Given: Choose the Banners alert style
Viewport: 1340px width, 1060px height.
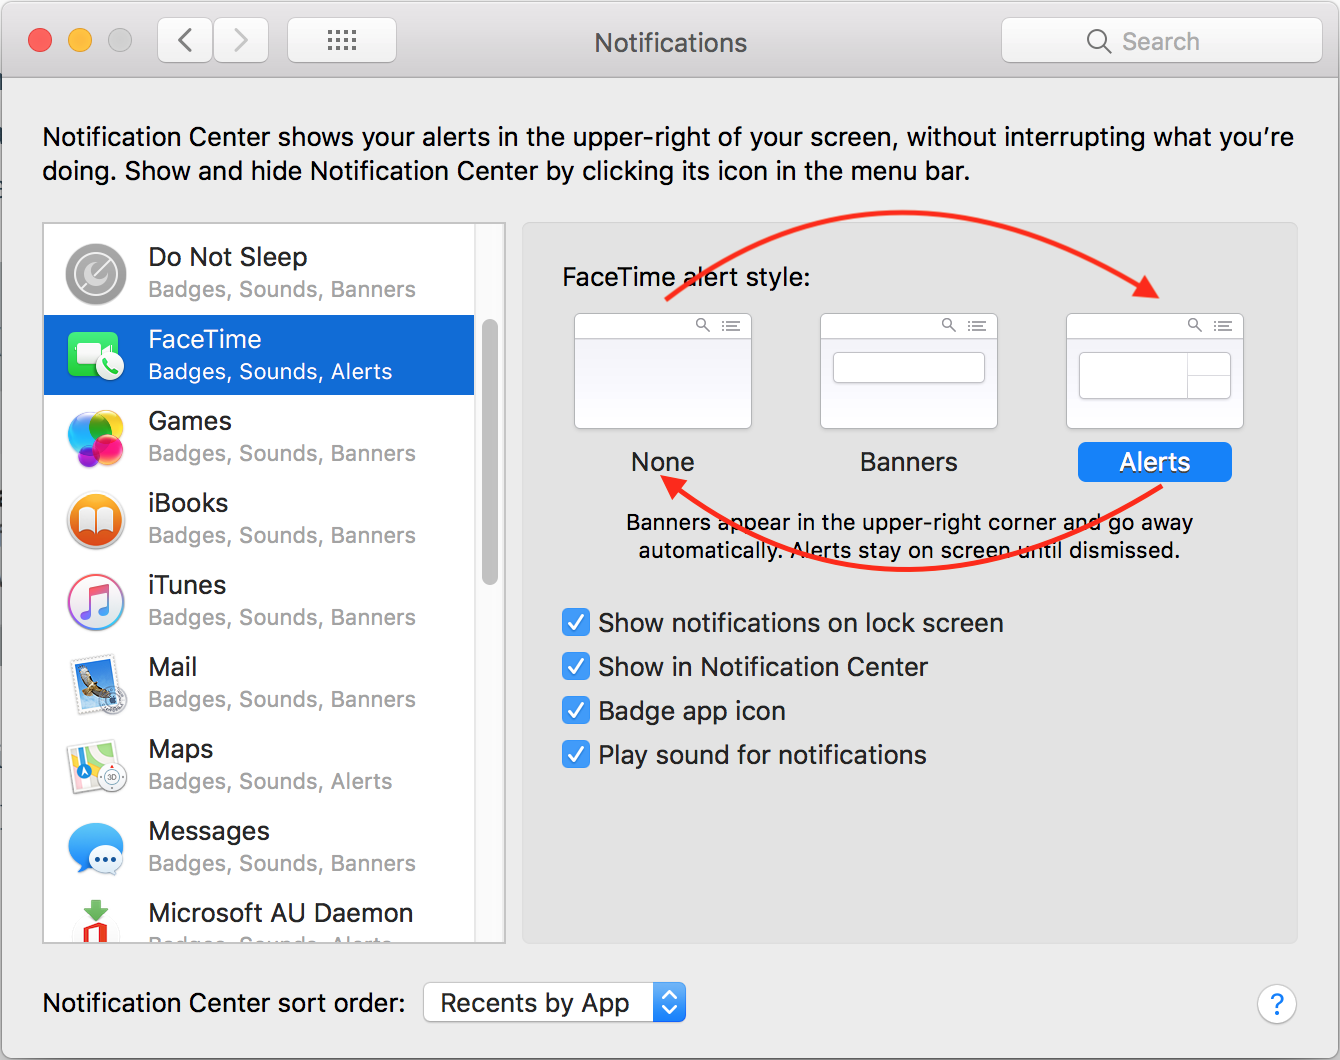Looking at the screenshot, I should (x=908, y=372).
